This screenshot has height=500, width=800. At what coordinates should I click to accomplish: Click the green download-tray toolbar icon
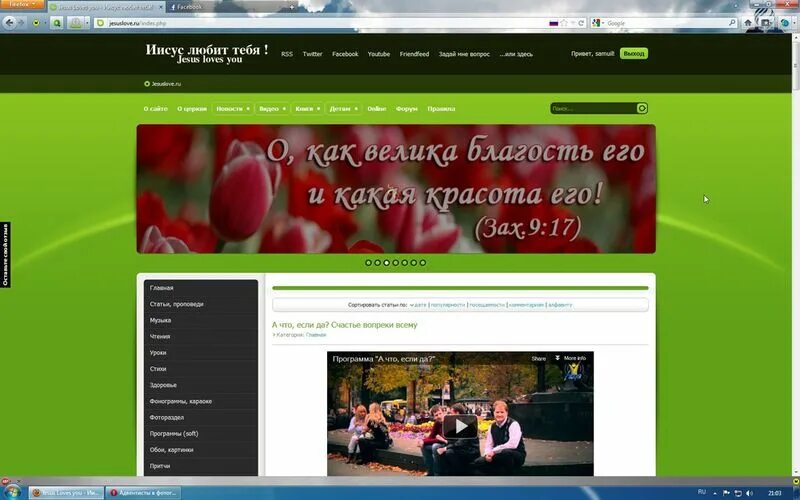pyautogui.click(x=76, y=23)
